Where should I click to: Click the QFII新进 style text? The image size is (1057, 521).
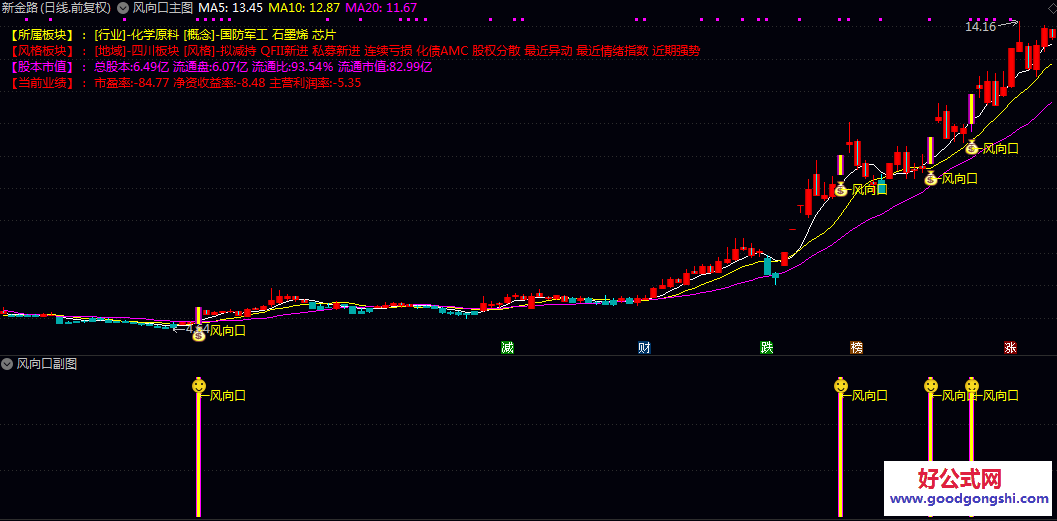[x=284, y=51]
